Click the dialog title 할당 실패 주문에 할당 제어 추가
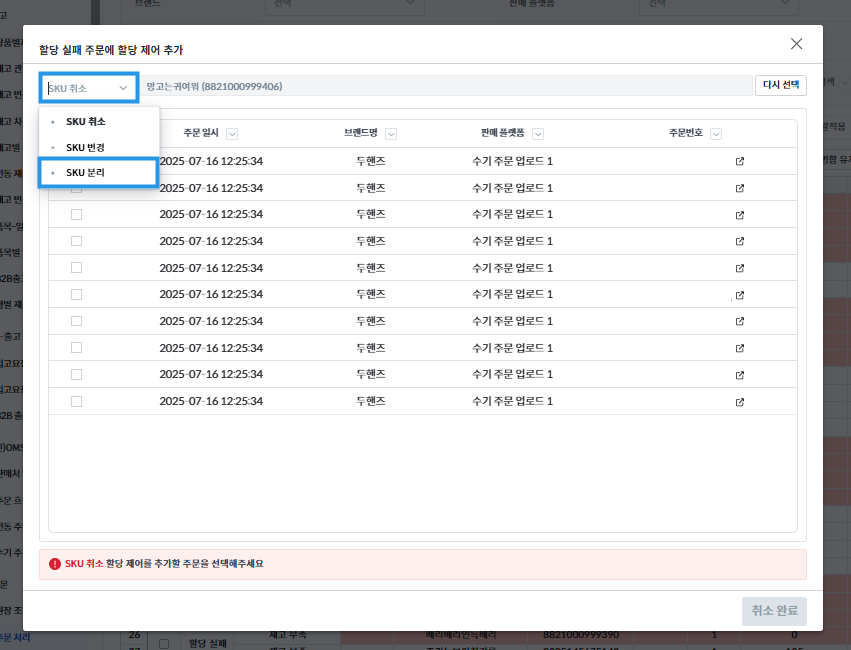851x650 pixels. tap(111, 50)
